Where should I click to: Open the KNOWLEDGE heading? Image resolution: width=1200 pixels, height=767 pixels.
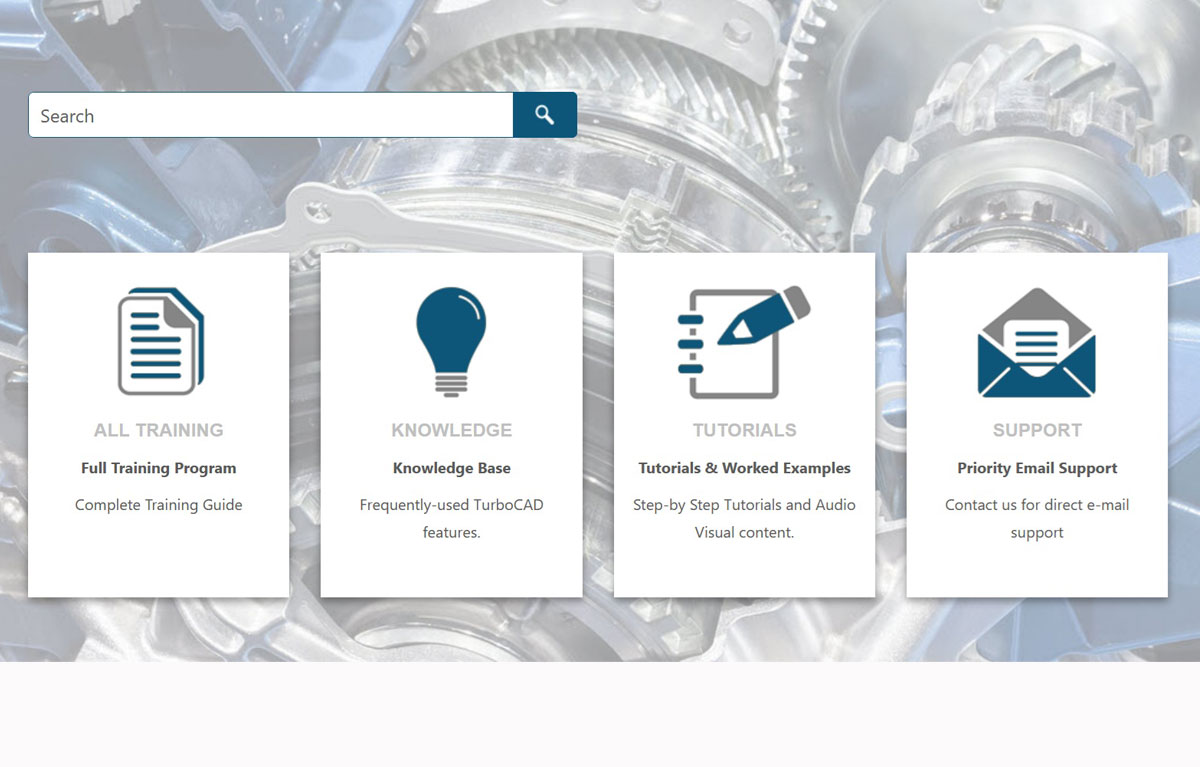[451, 430]
